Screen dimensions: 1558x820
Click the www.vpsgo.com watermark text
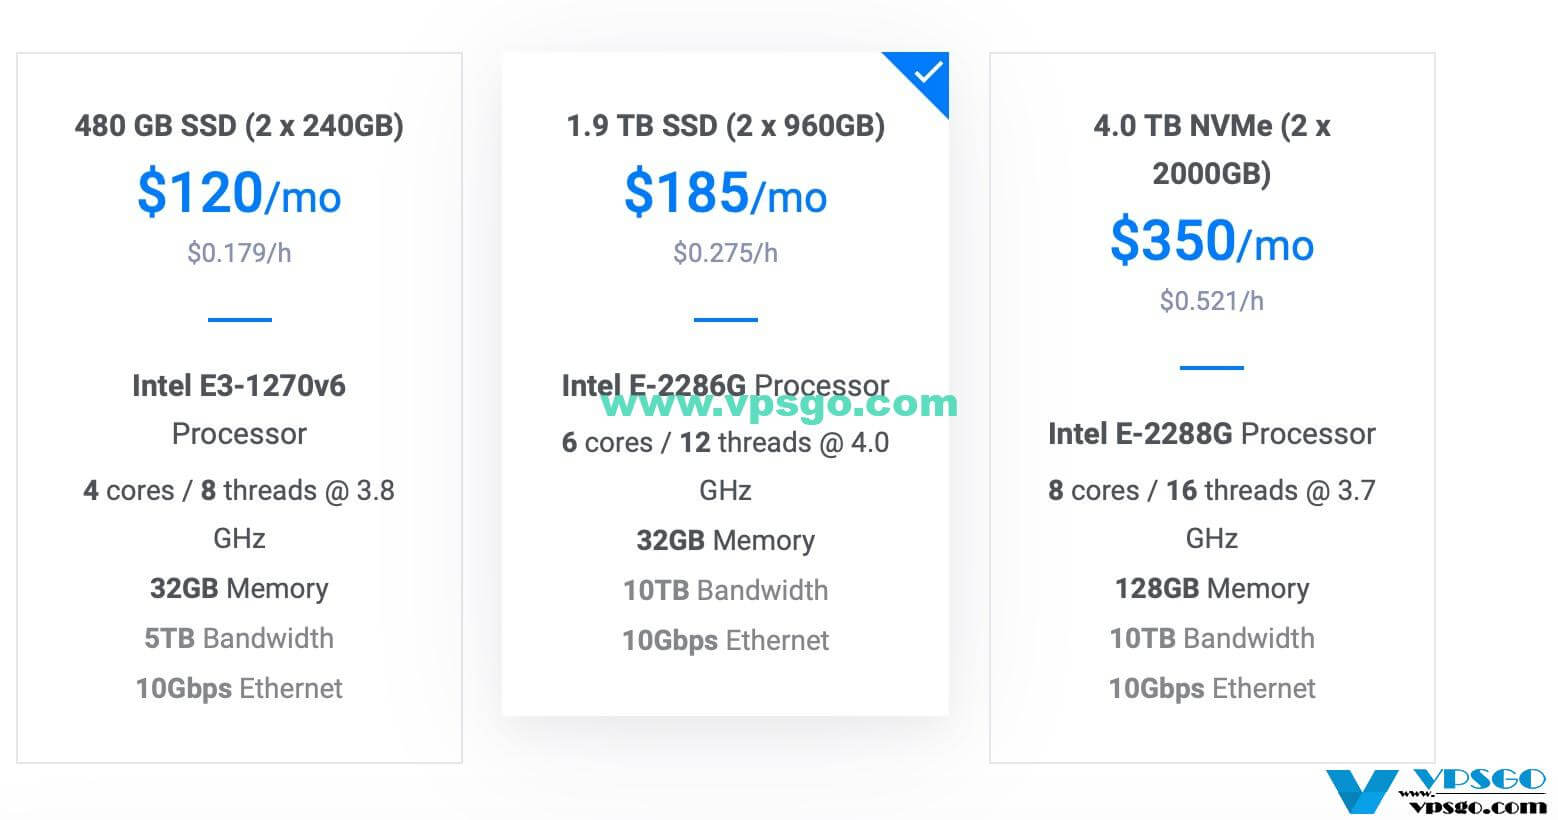pos(779,403)
